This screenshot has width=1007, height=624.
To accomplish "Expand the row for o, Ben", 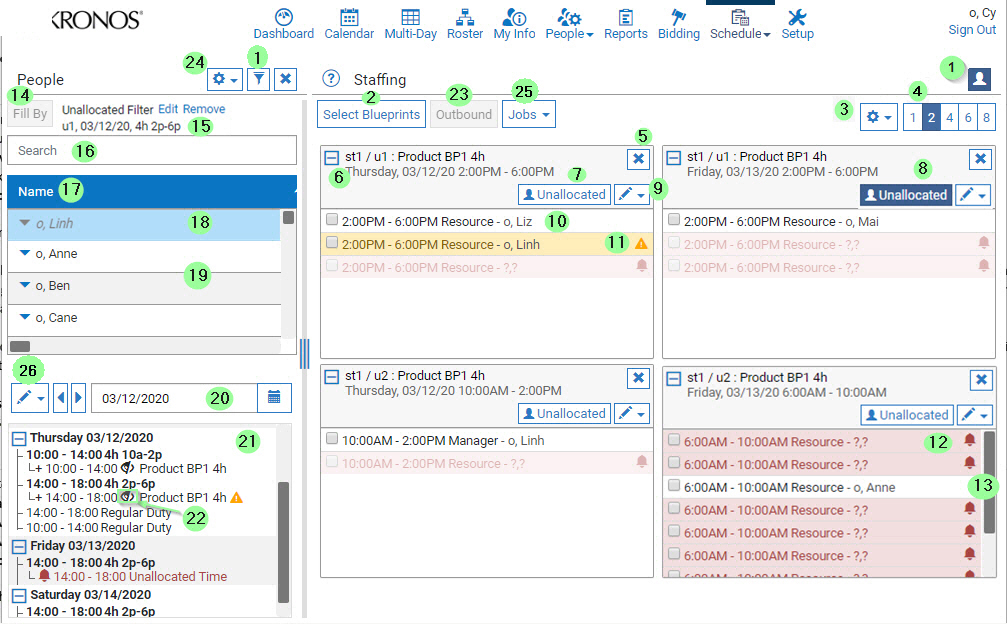I will click(25, 286).
